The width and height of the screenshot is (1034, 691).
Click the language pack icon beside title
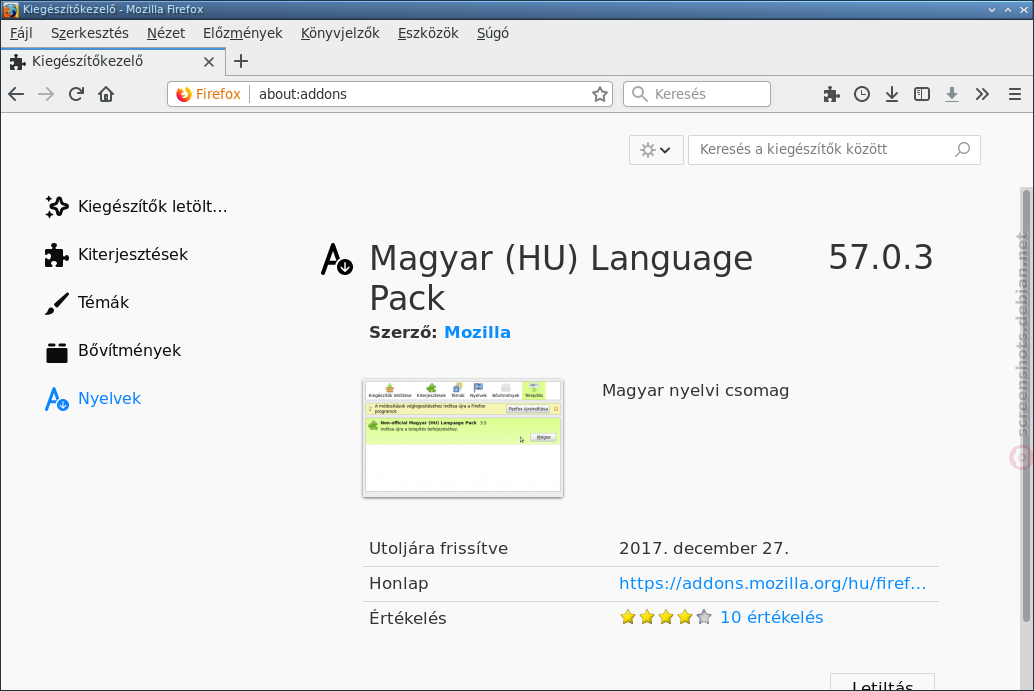point(337,258)
